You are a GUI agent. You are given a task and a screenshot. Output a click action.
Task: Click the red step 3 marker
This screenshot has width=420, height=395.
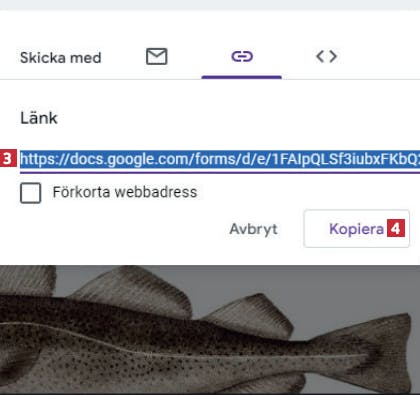[8, 159]
